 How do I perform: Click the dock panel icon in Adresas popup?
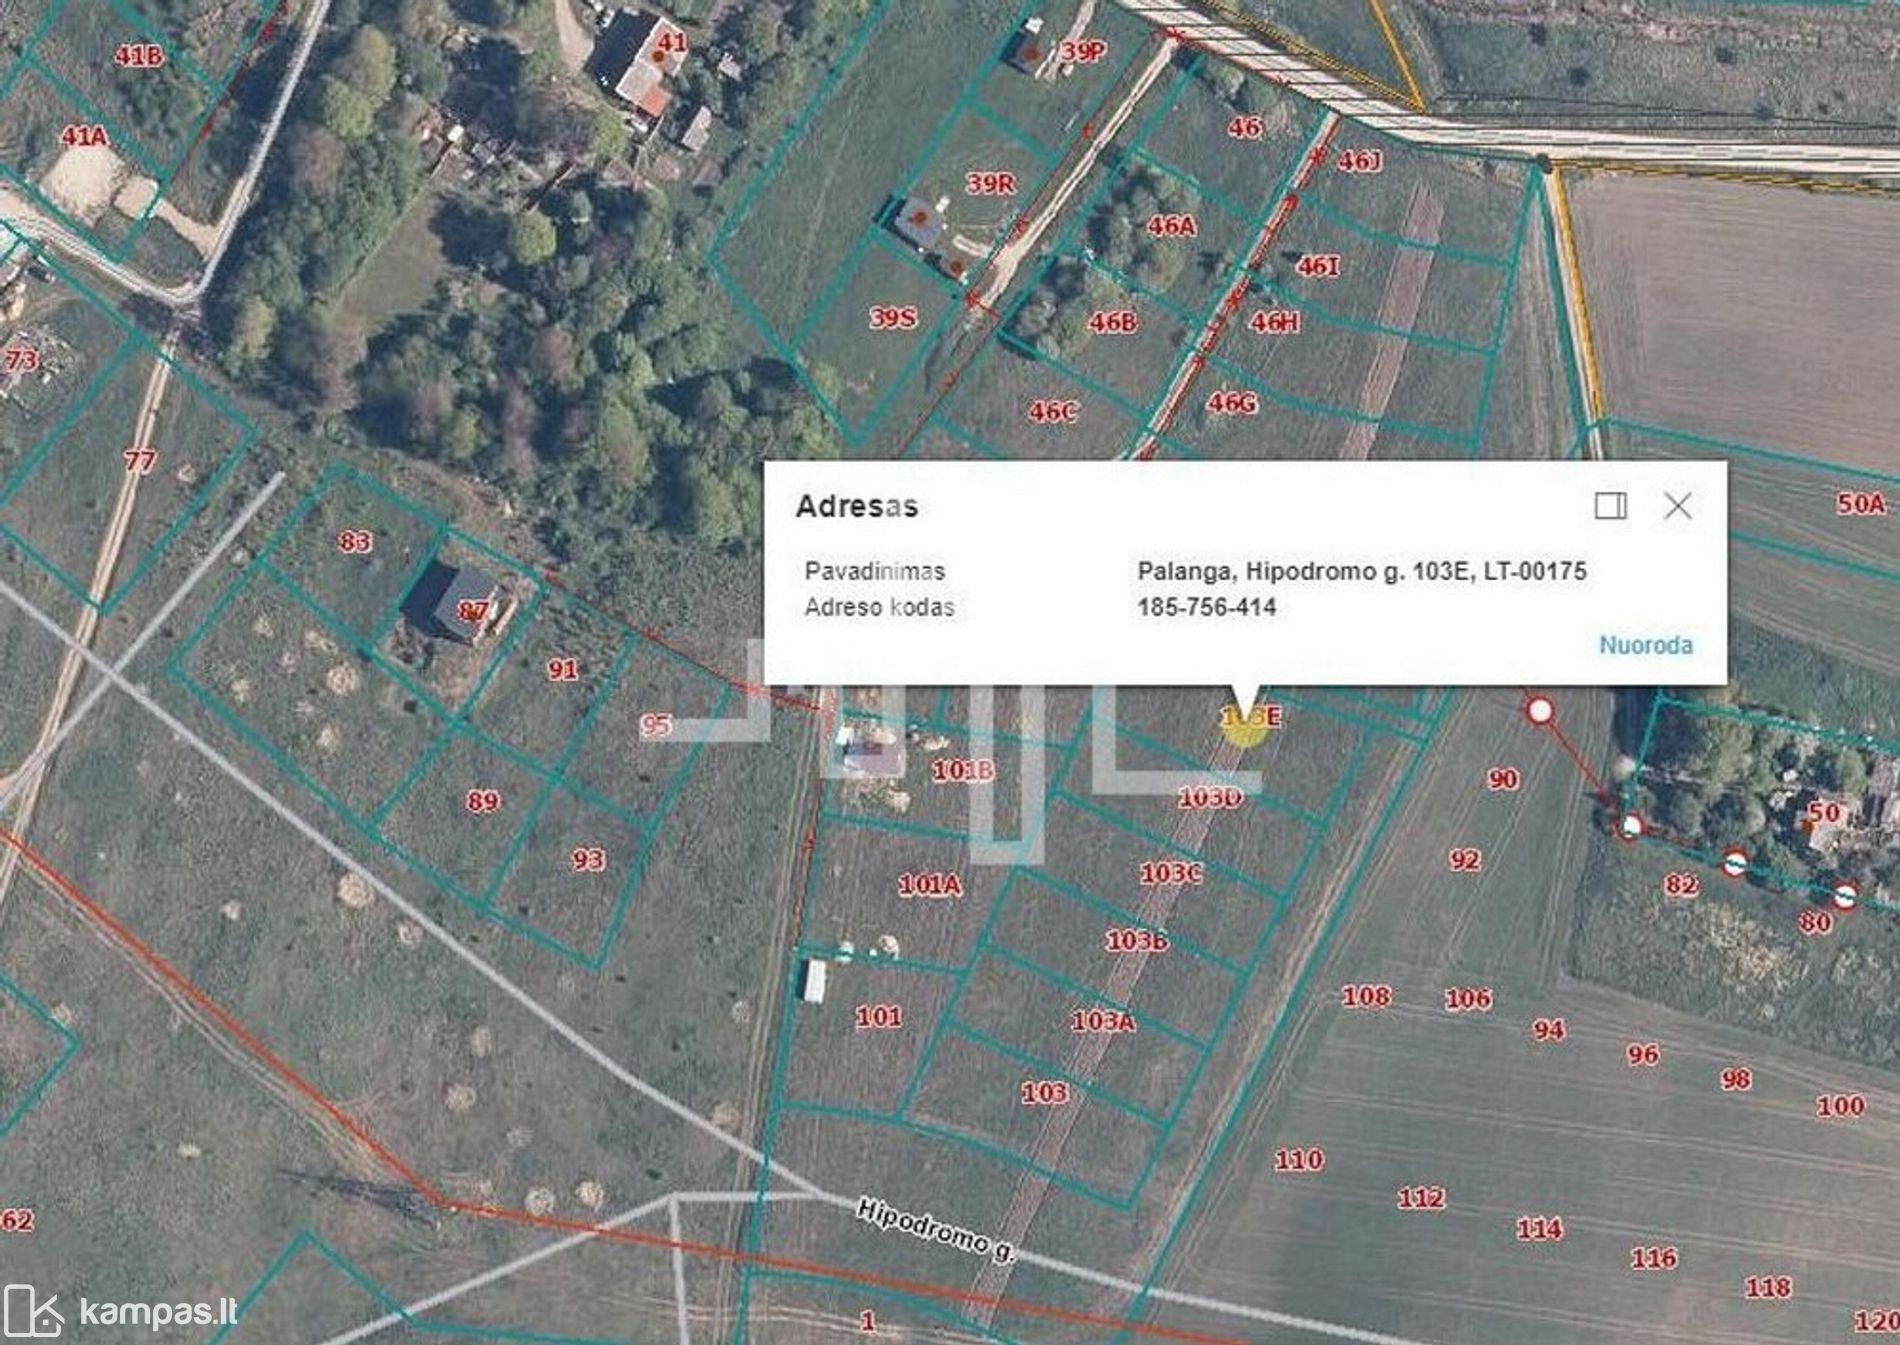click(1610, 506)
